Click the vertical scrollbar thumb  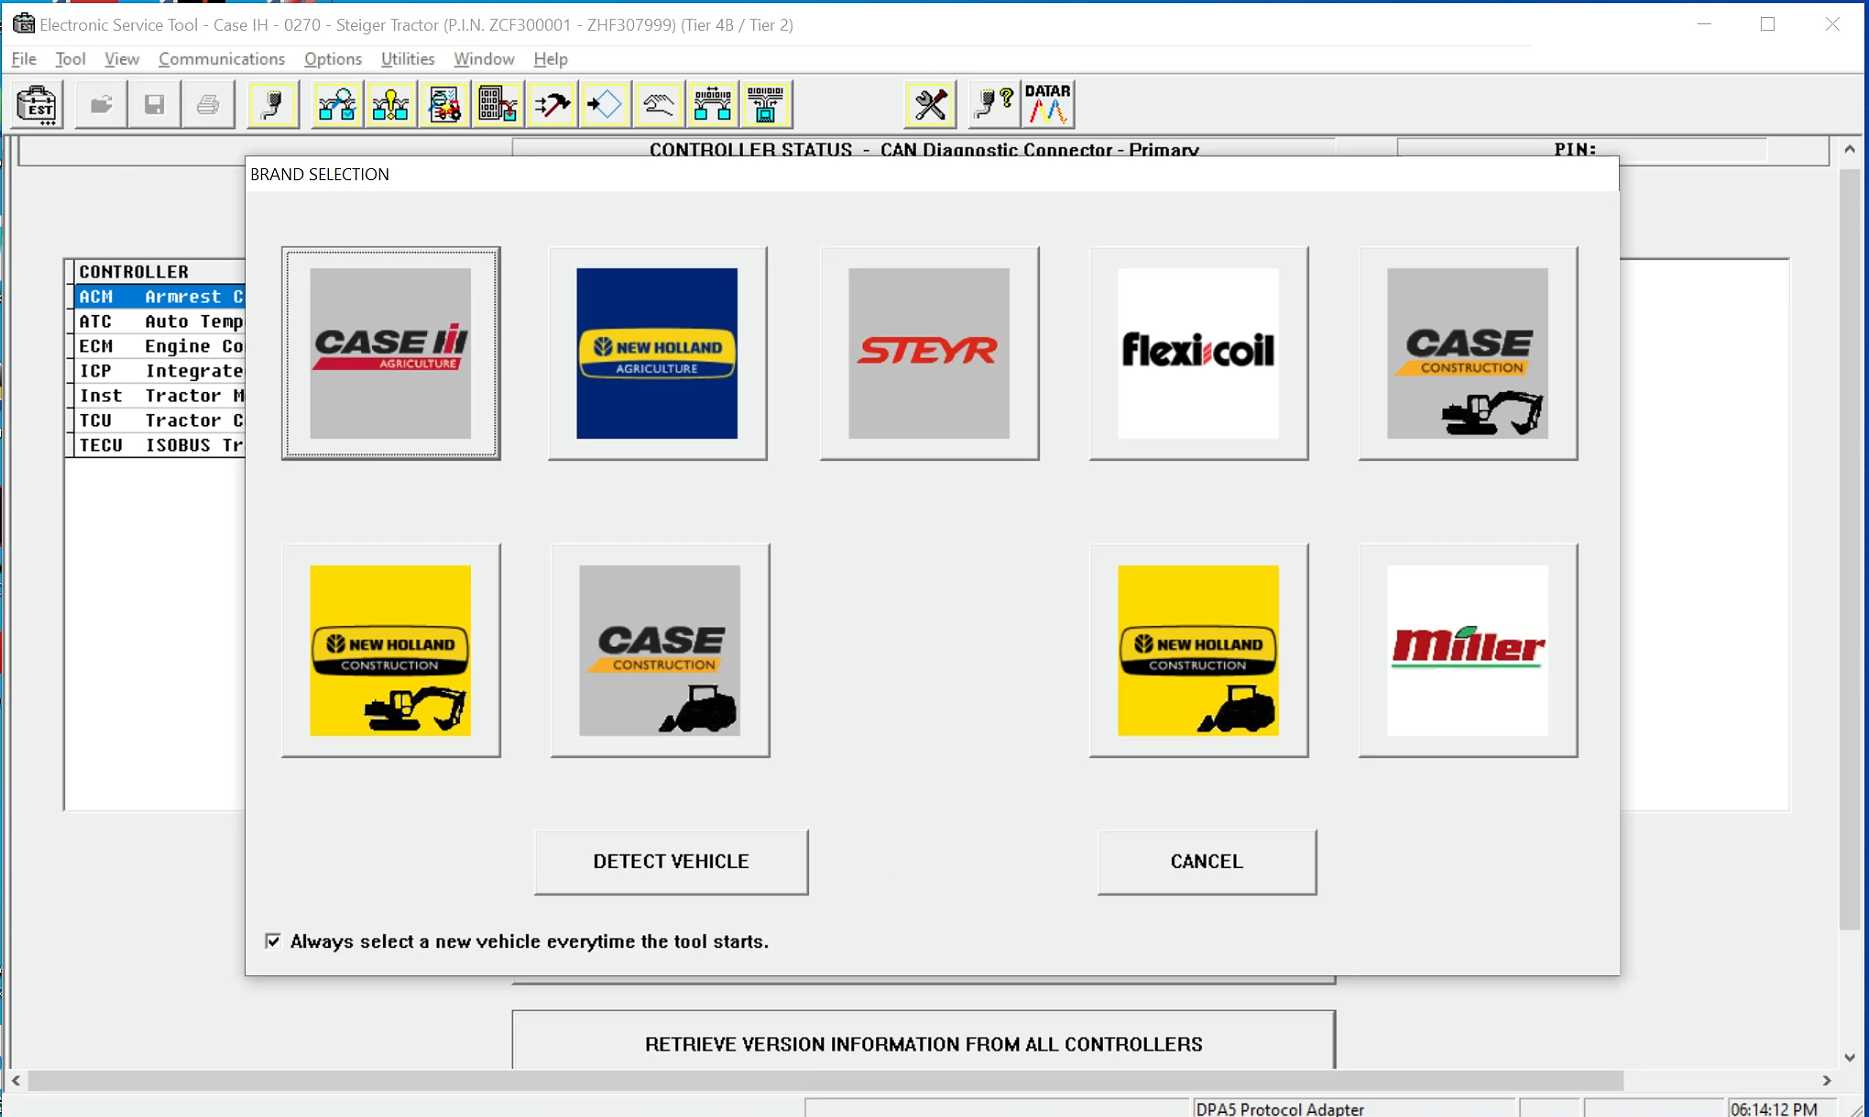[1850, 549]
